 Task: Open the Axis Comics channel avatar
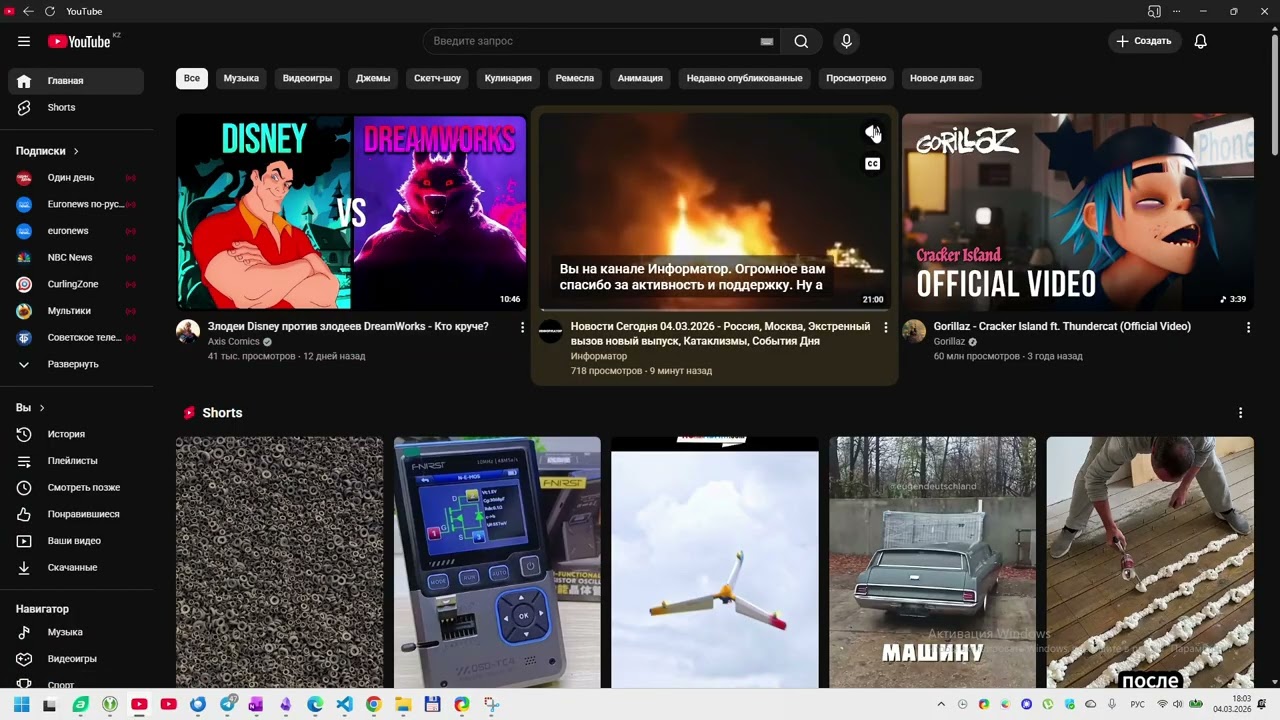point(188,332)
